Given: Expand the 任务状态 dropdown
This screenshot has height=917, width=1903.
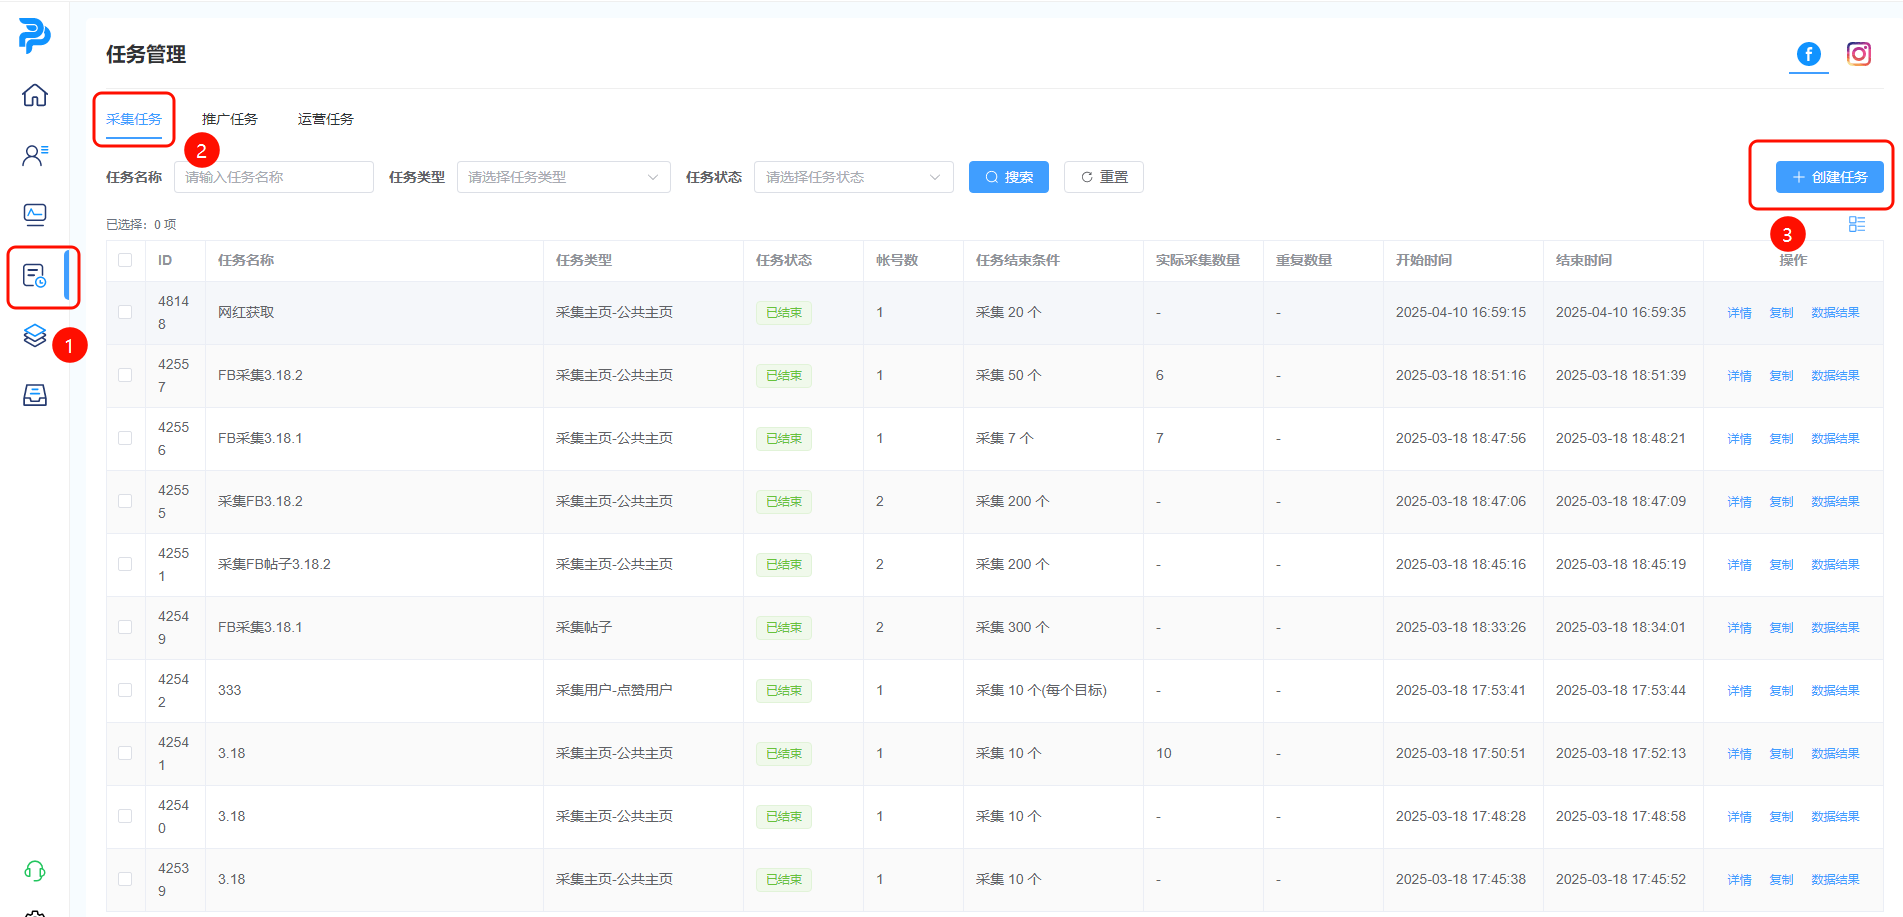Looking at the screenshot, I should point(853,177).
